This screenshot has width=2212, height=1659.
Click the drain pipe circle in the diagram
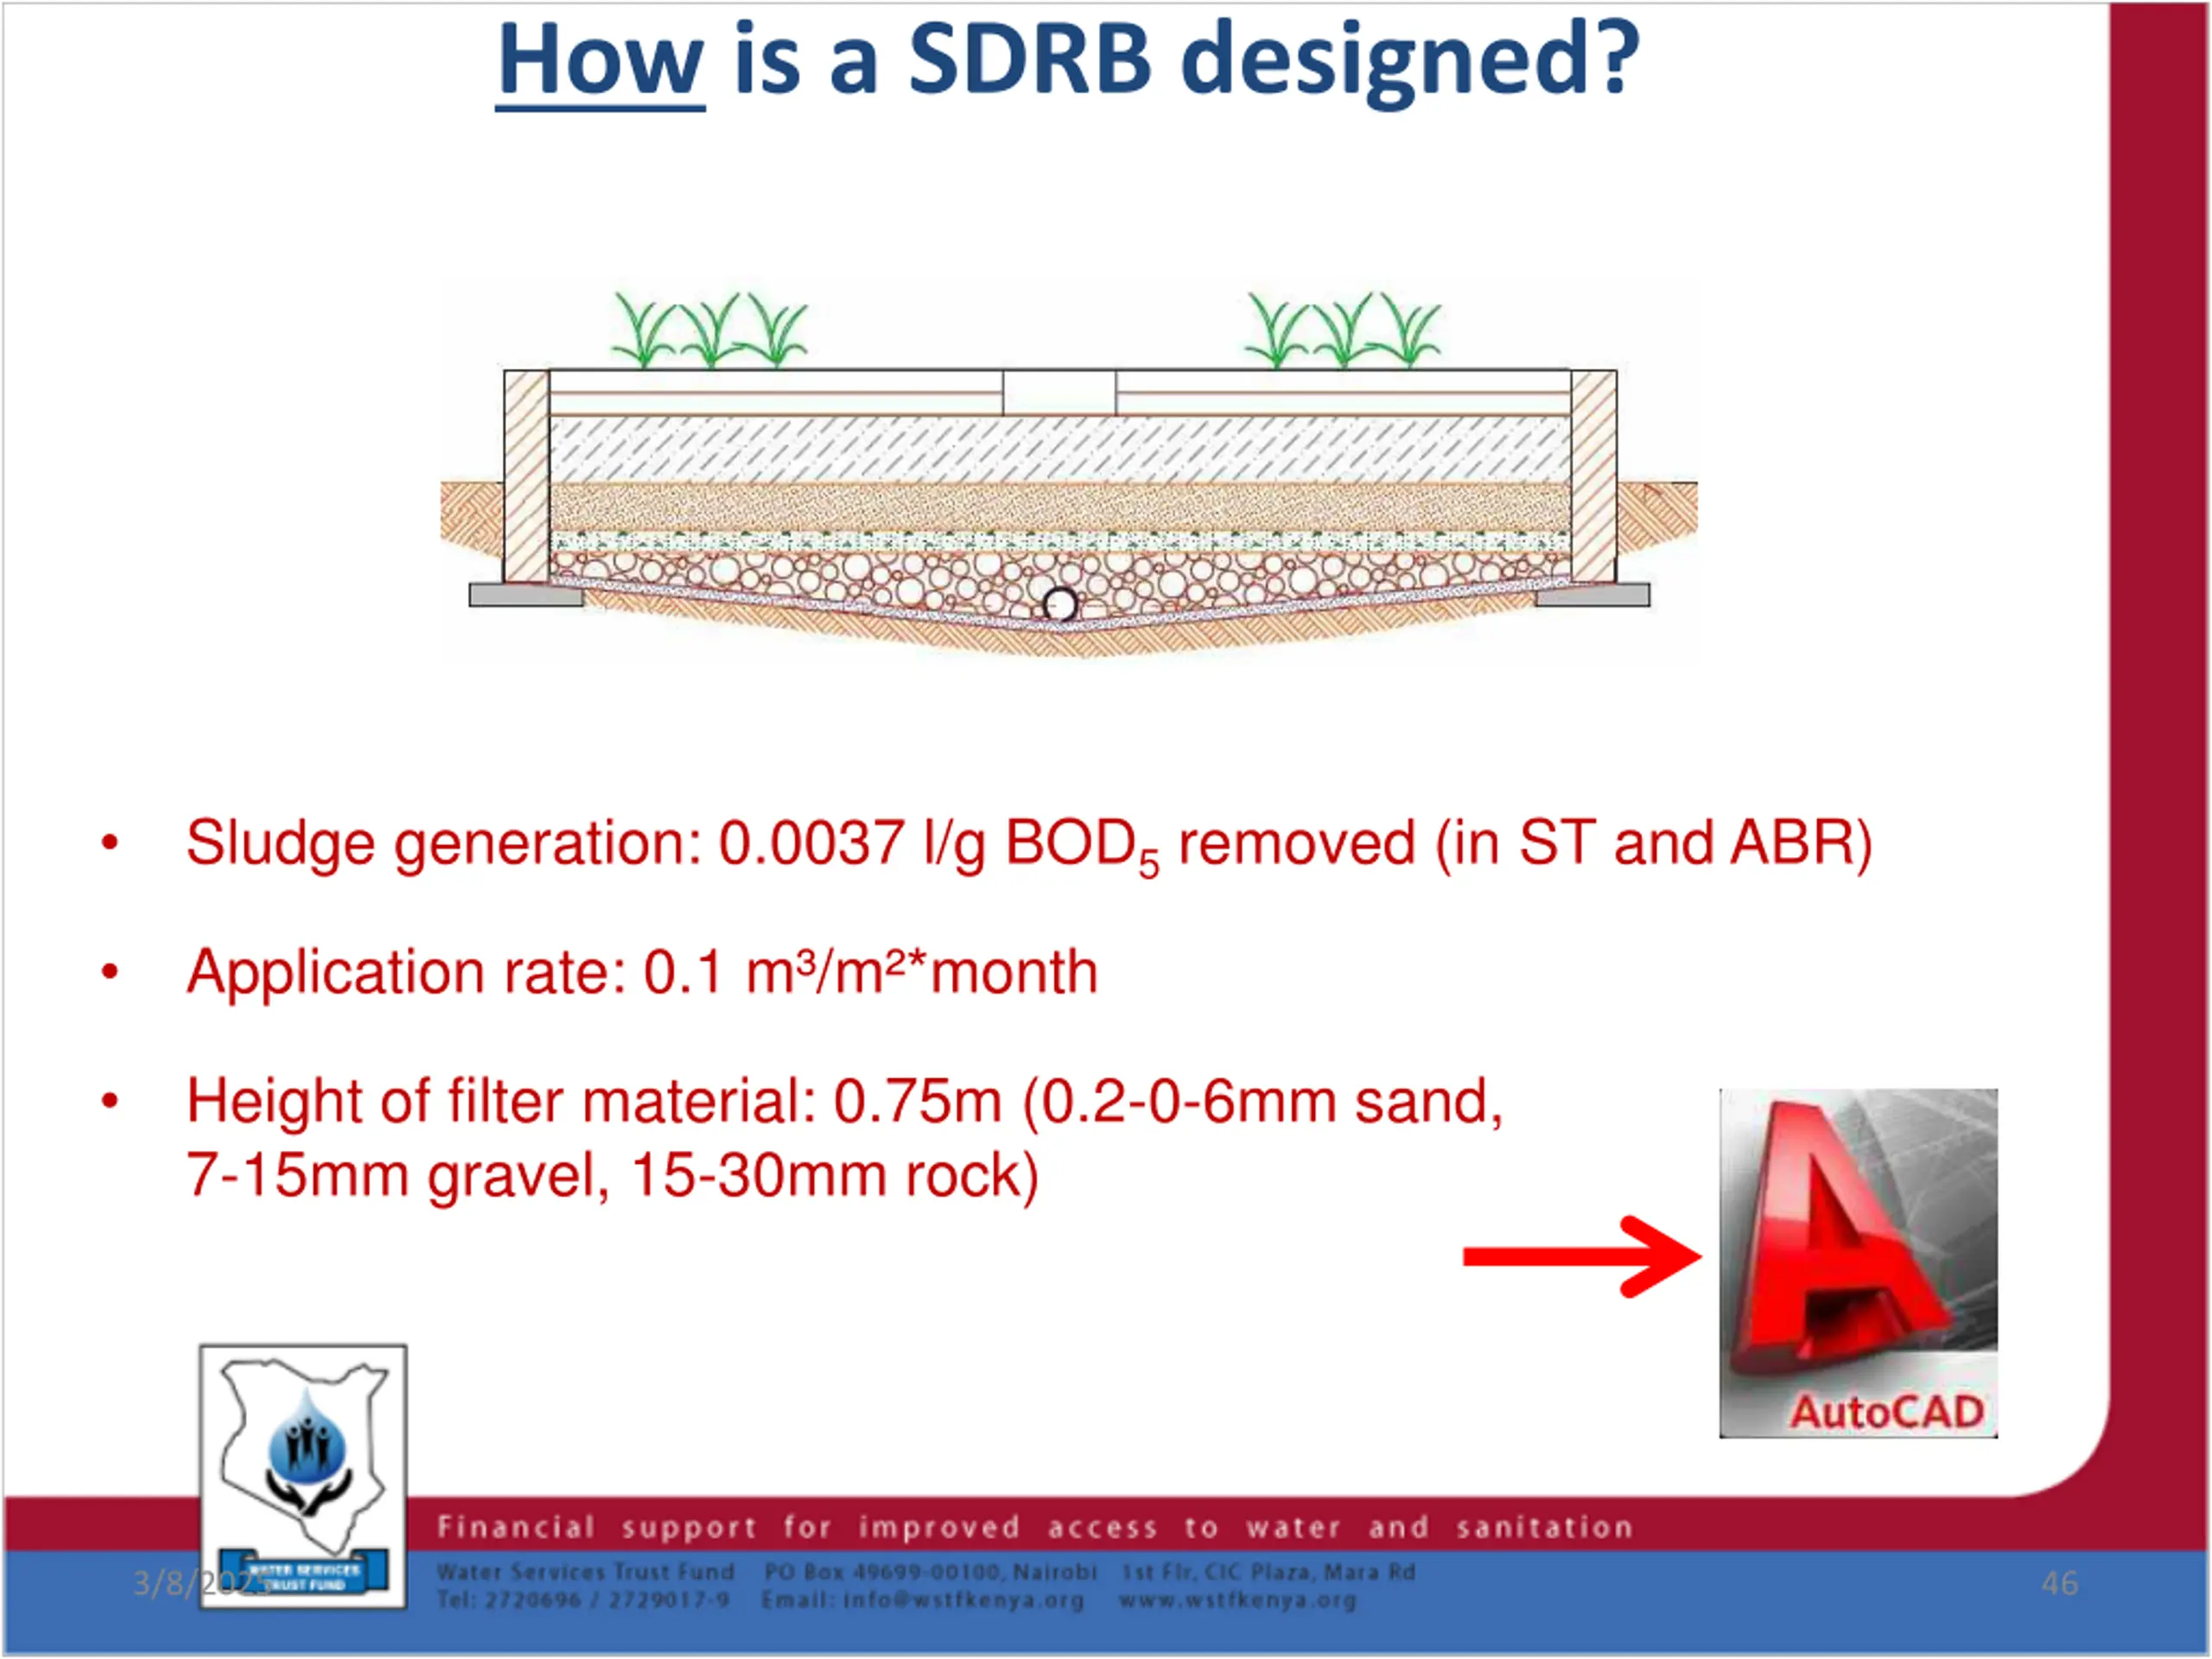[x=1060, y=604]
